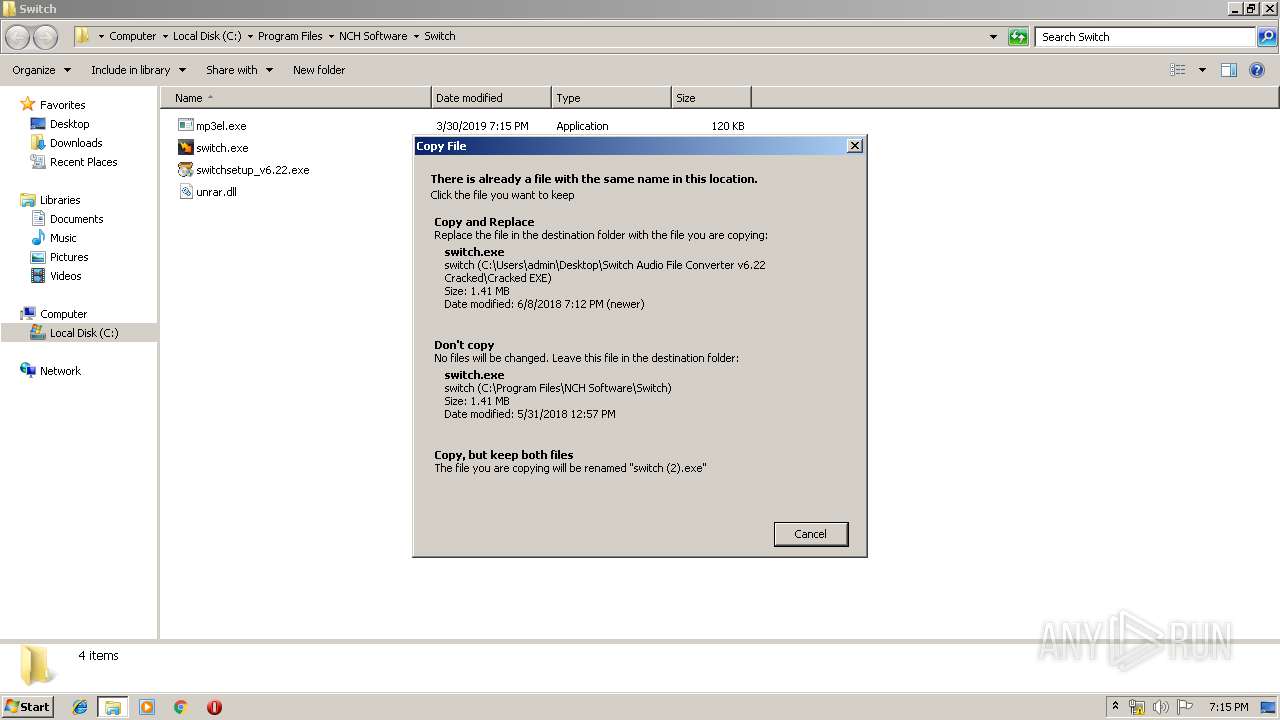
Task: Open the Help question mark icon
Action: pyautogui.click(x=1258, y=70)
